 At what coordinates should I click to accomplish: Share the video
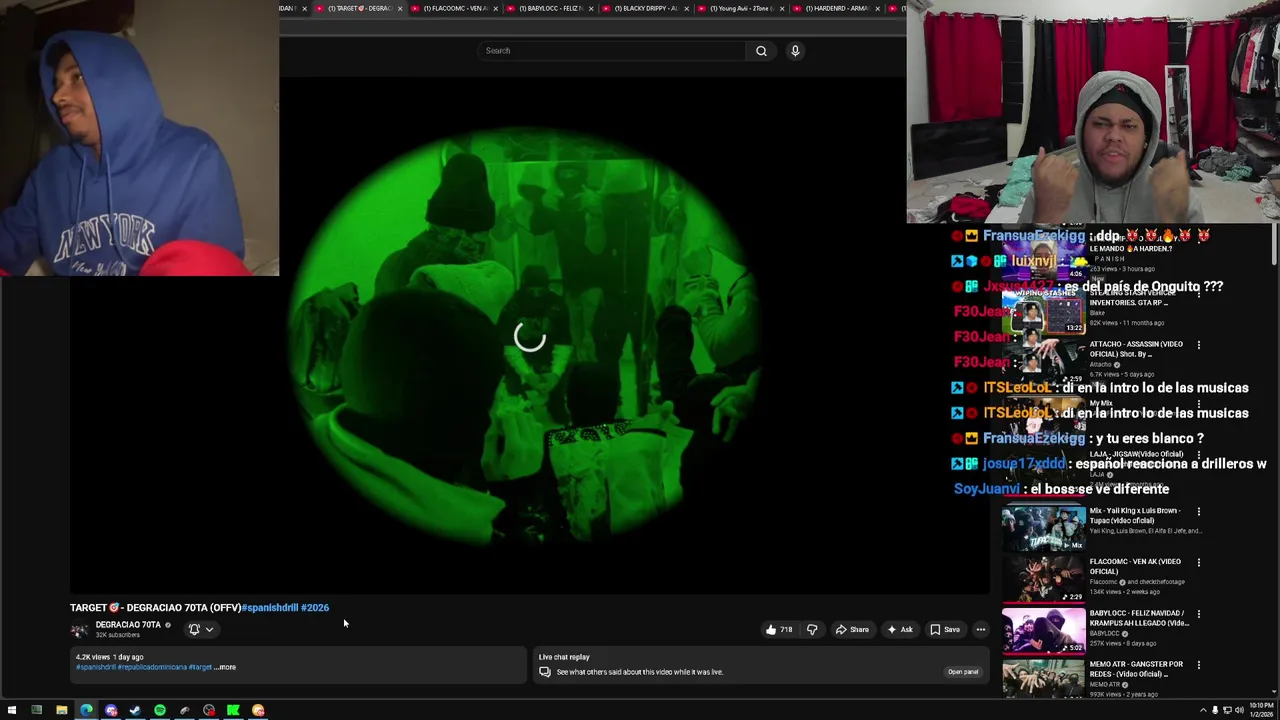852,630
